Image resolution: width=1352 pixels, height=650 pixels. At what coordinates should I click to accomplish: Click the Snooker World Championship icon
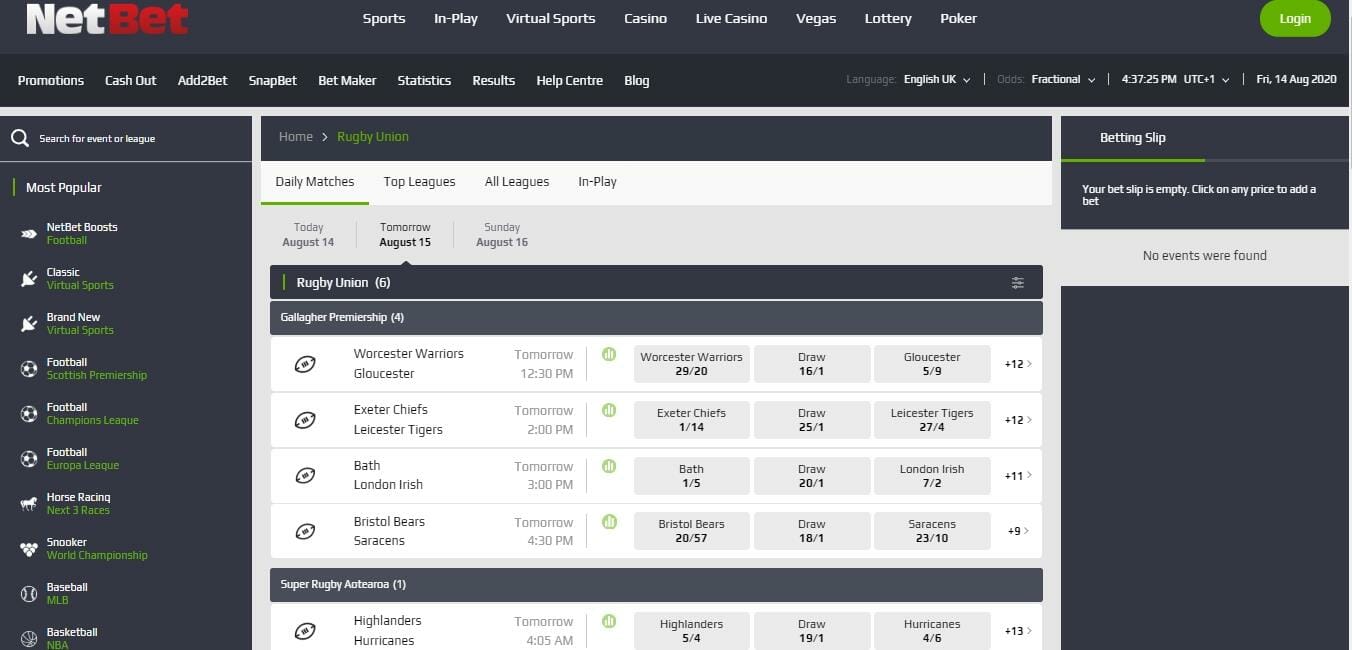[x=29, y=549]
